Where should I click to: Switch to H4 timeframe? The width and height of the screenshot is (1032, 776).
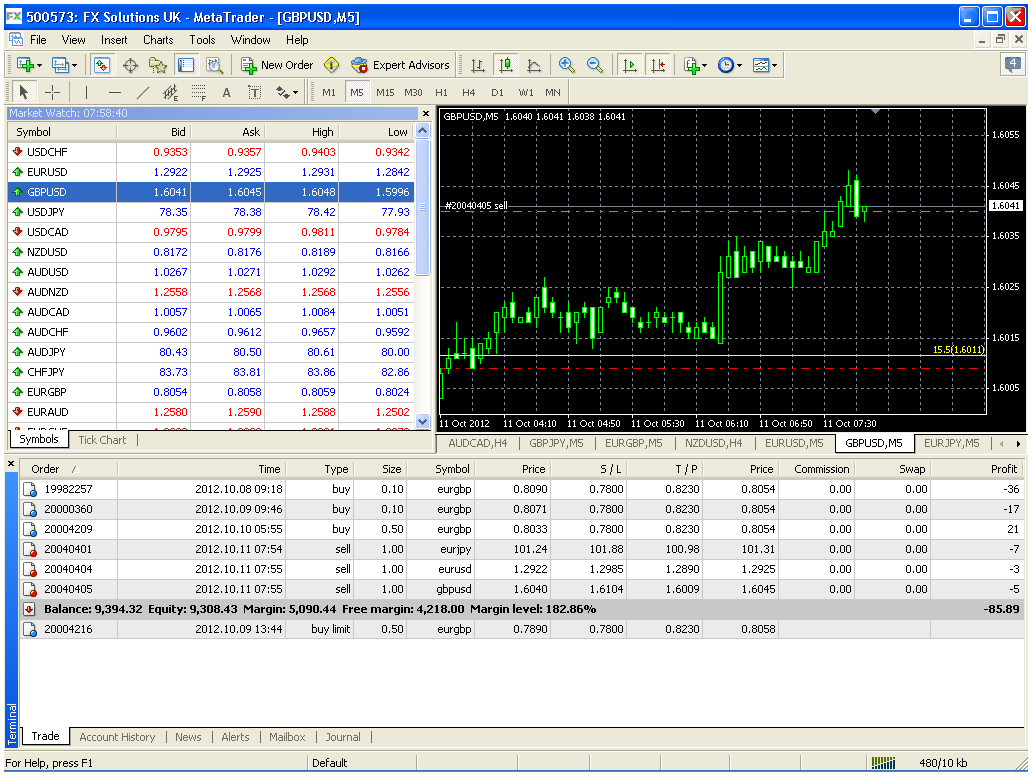[469, 92]
